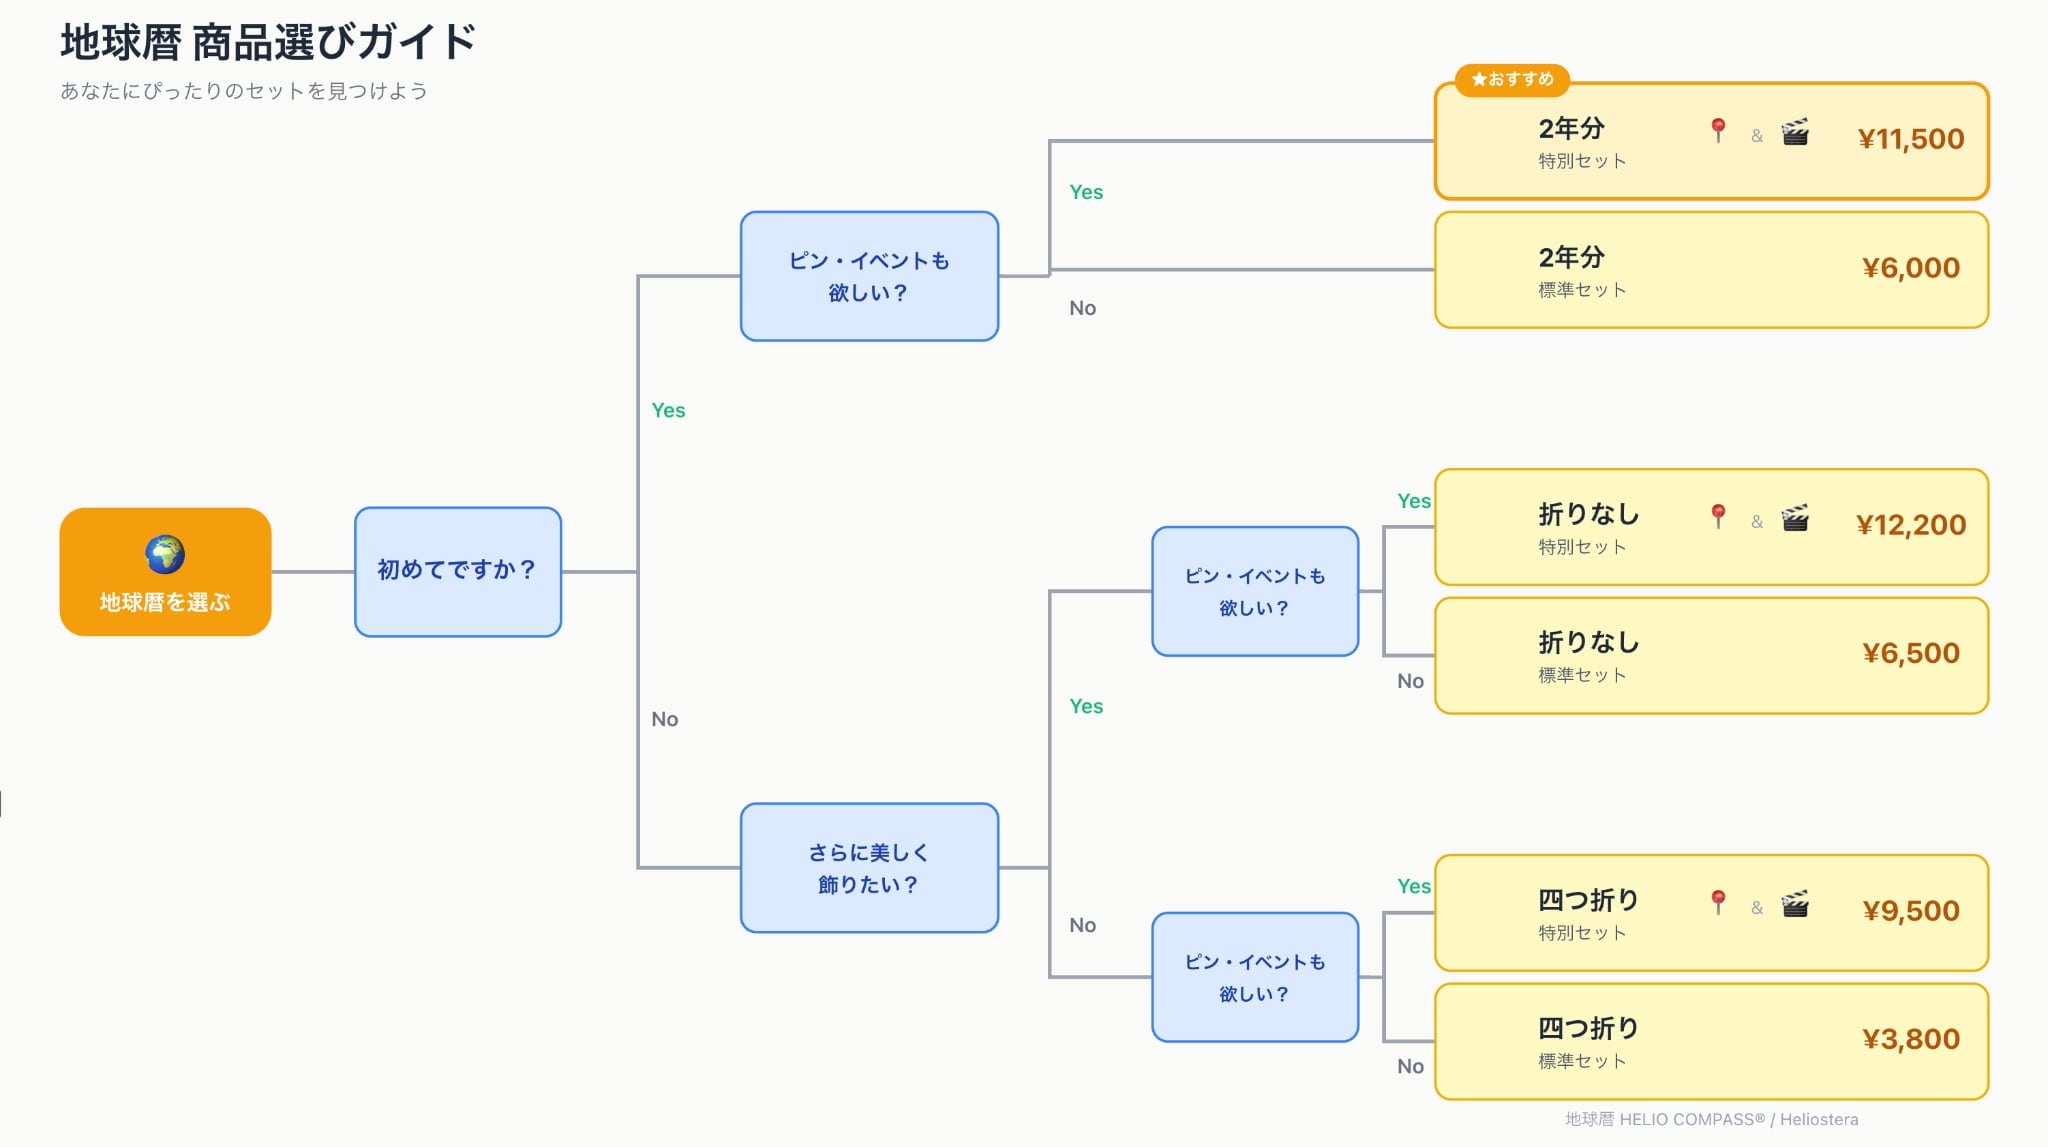The width and height of the screenshot is (2048, 1147).
Task: Click the pin icon on the 2年分 特別セット card
Action: pos(1718,131)
